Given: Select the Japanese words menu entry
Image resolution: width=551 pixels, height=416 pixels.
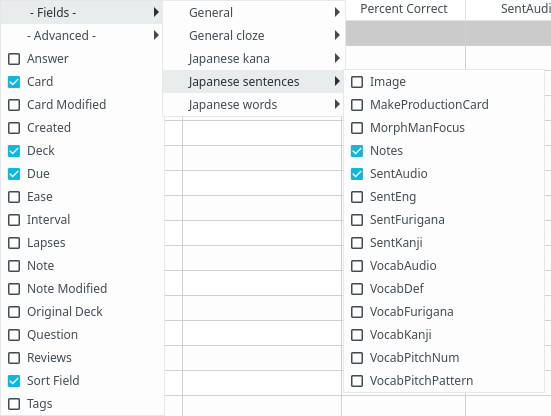Looking at the screenshot, I should [x=253, y=105].
